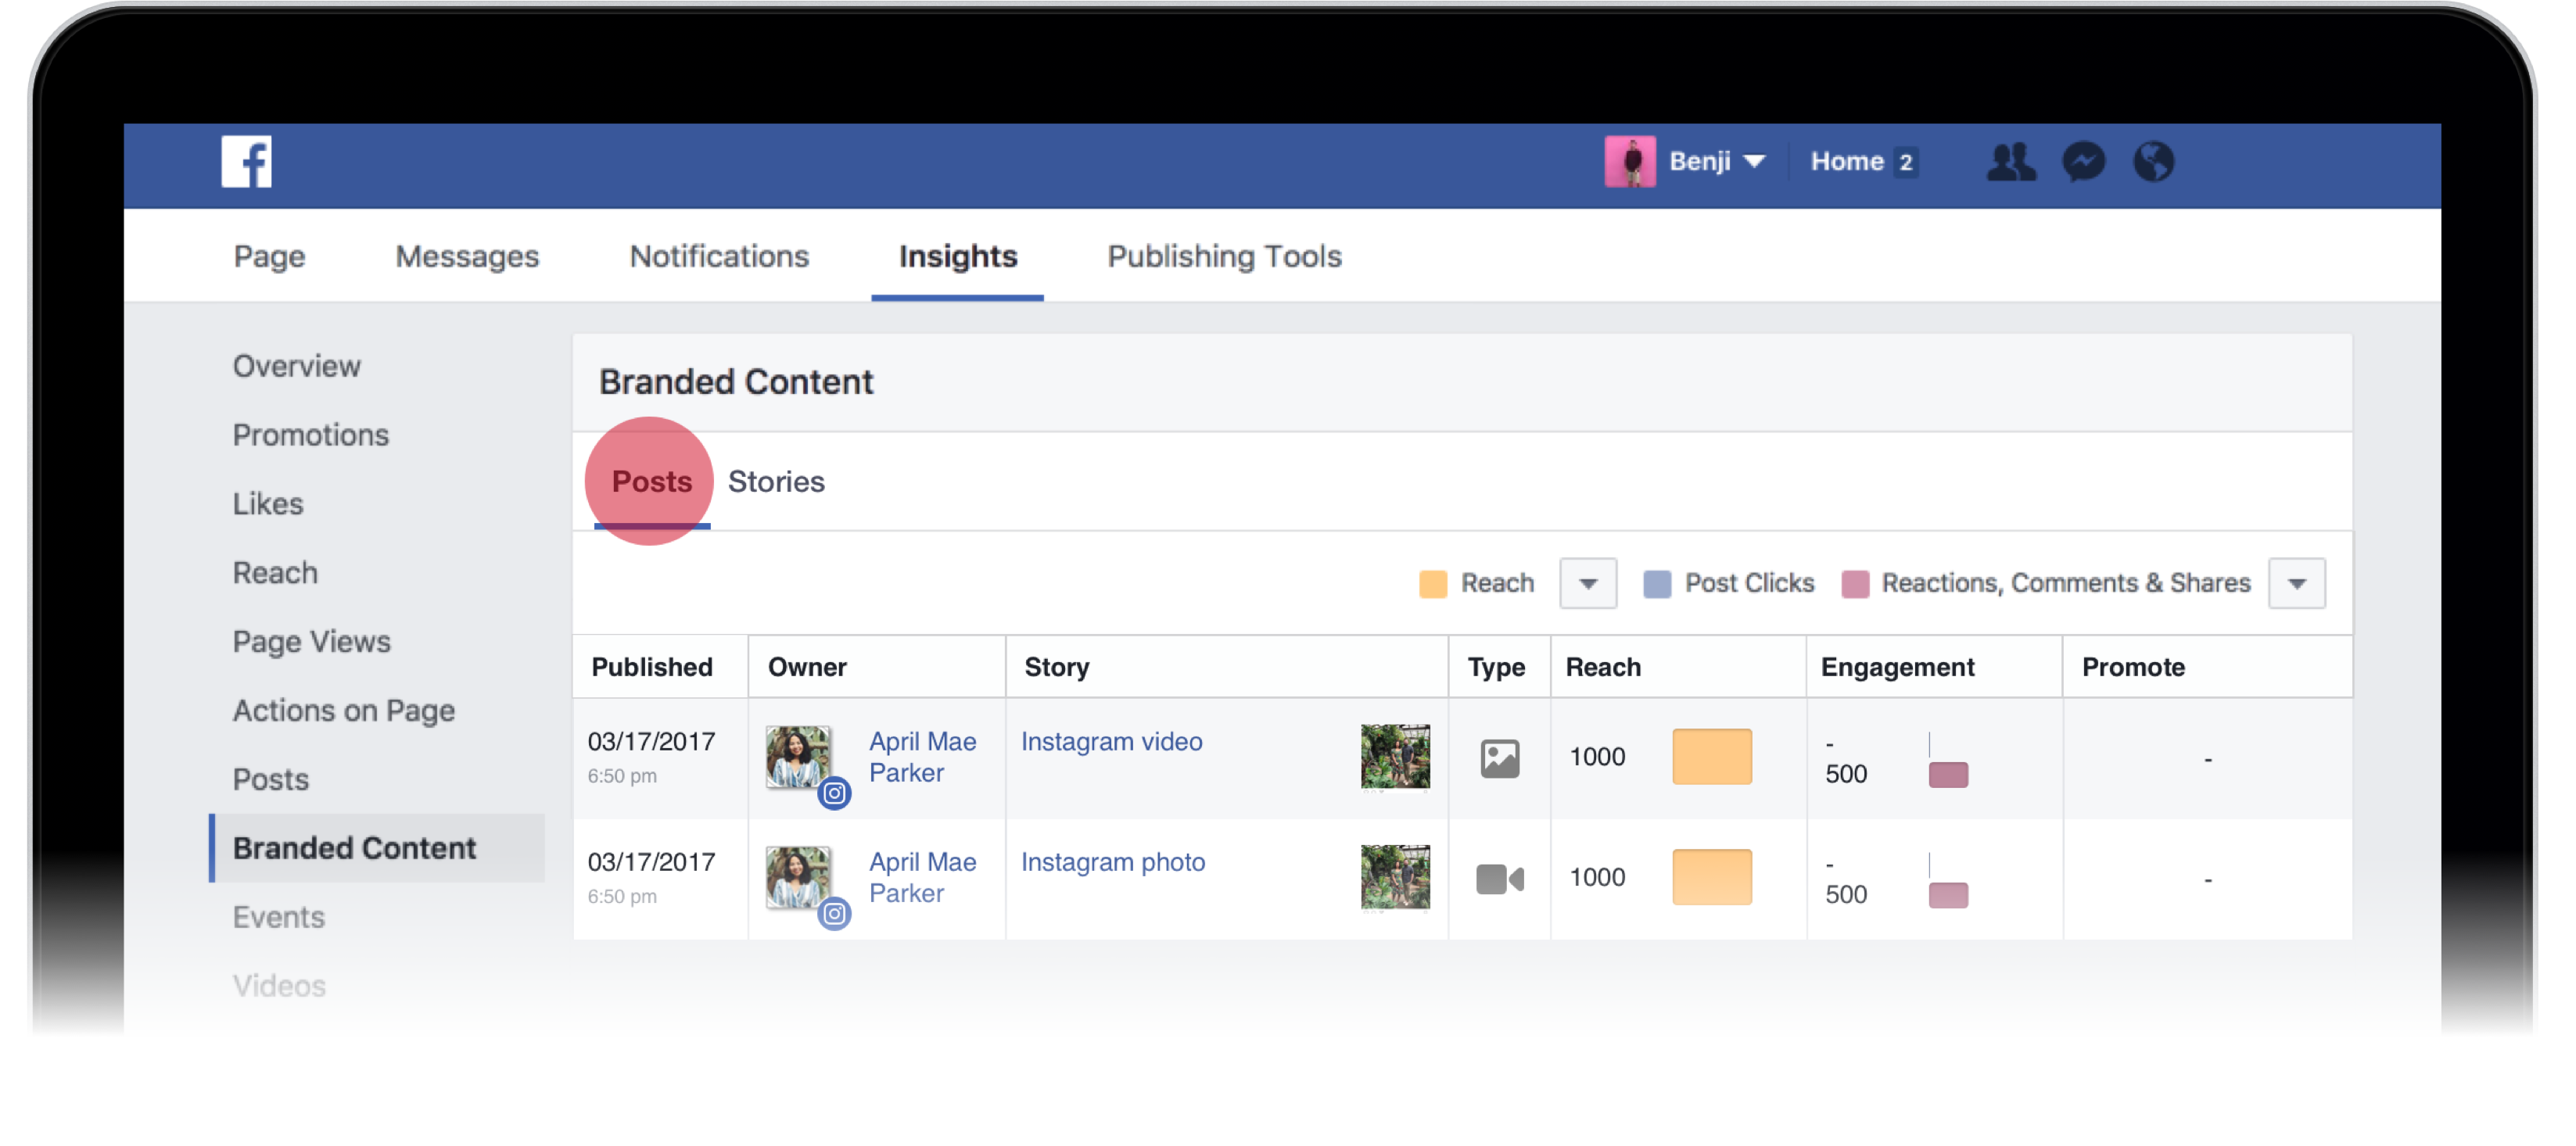This screenshot has width=2576, height=1146.
Task: Click the Facebook logo icon
Action: tap(246, 161)
